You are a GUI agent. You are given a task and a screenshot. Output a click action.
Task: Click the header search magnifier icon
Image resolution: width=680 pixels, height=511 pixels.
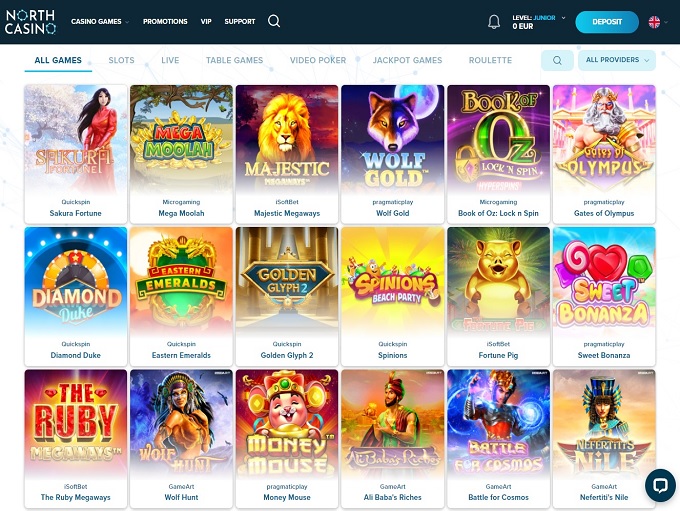(x=274, y=21)
